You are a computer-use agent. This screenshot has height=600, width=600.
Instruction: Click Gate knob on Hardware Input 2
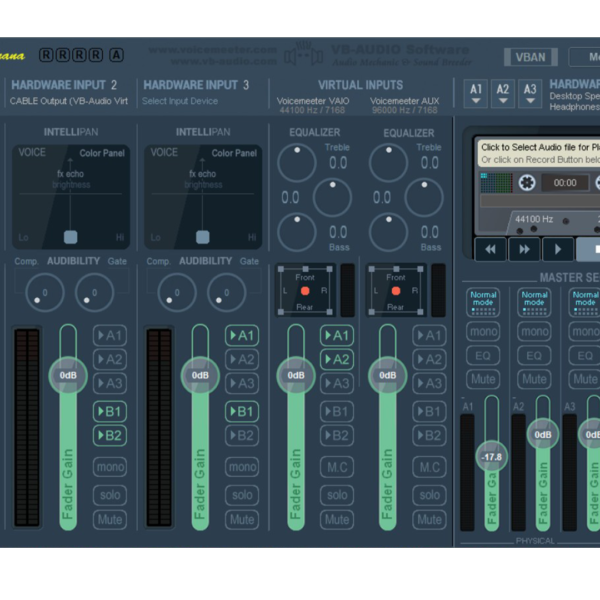95,293
